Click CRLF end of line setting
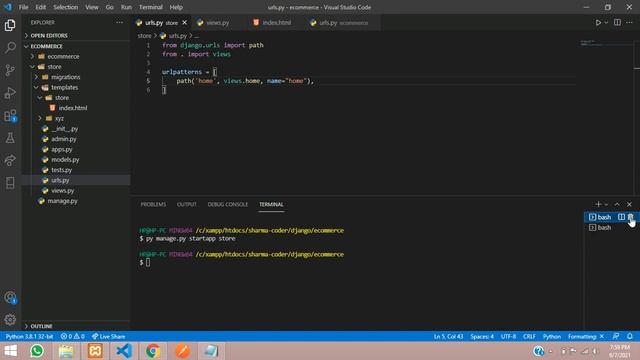Image resolution: width=640 pixels, height=360 pixels. point(529,336)
